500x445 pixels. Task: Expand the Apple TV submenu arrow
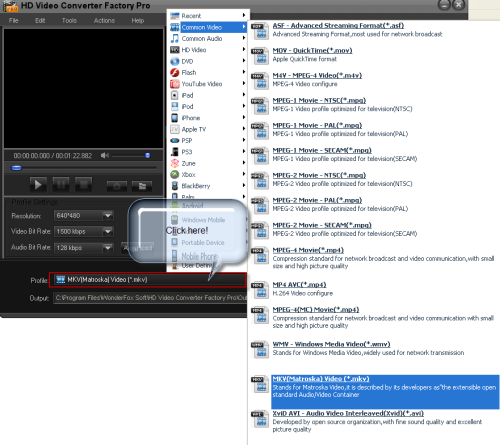[244, 129]
